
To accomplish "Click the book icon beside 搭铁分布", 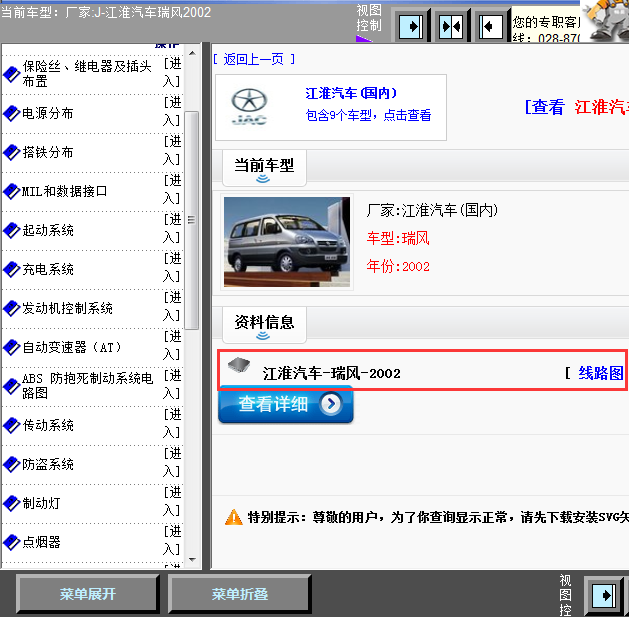I will 11,152.
